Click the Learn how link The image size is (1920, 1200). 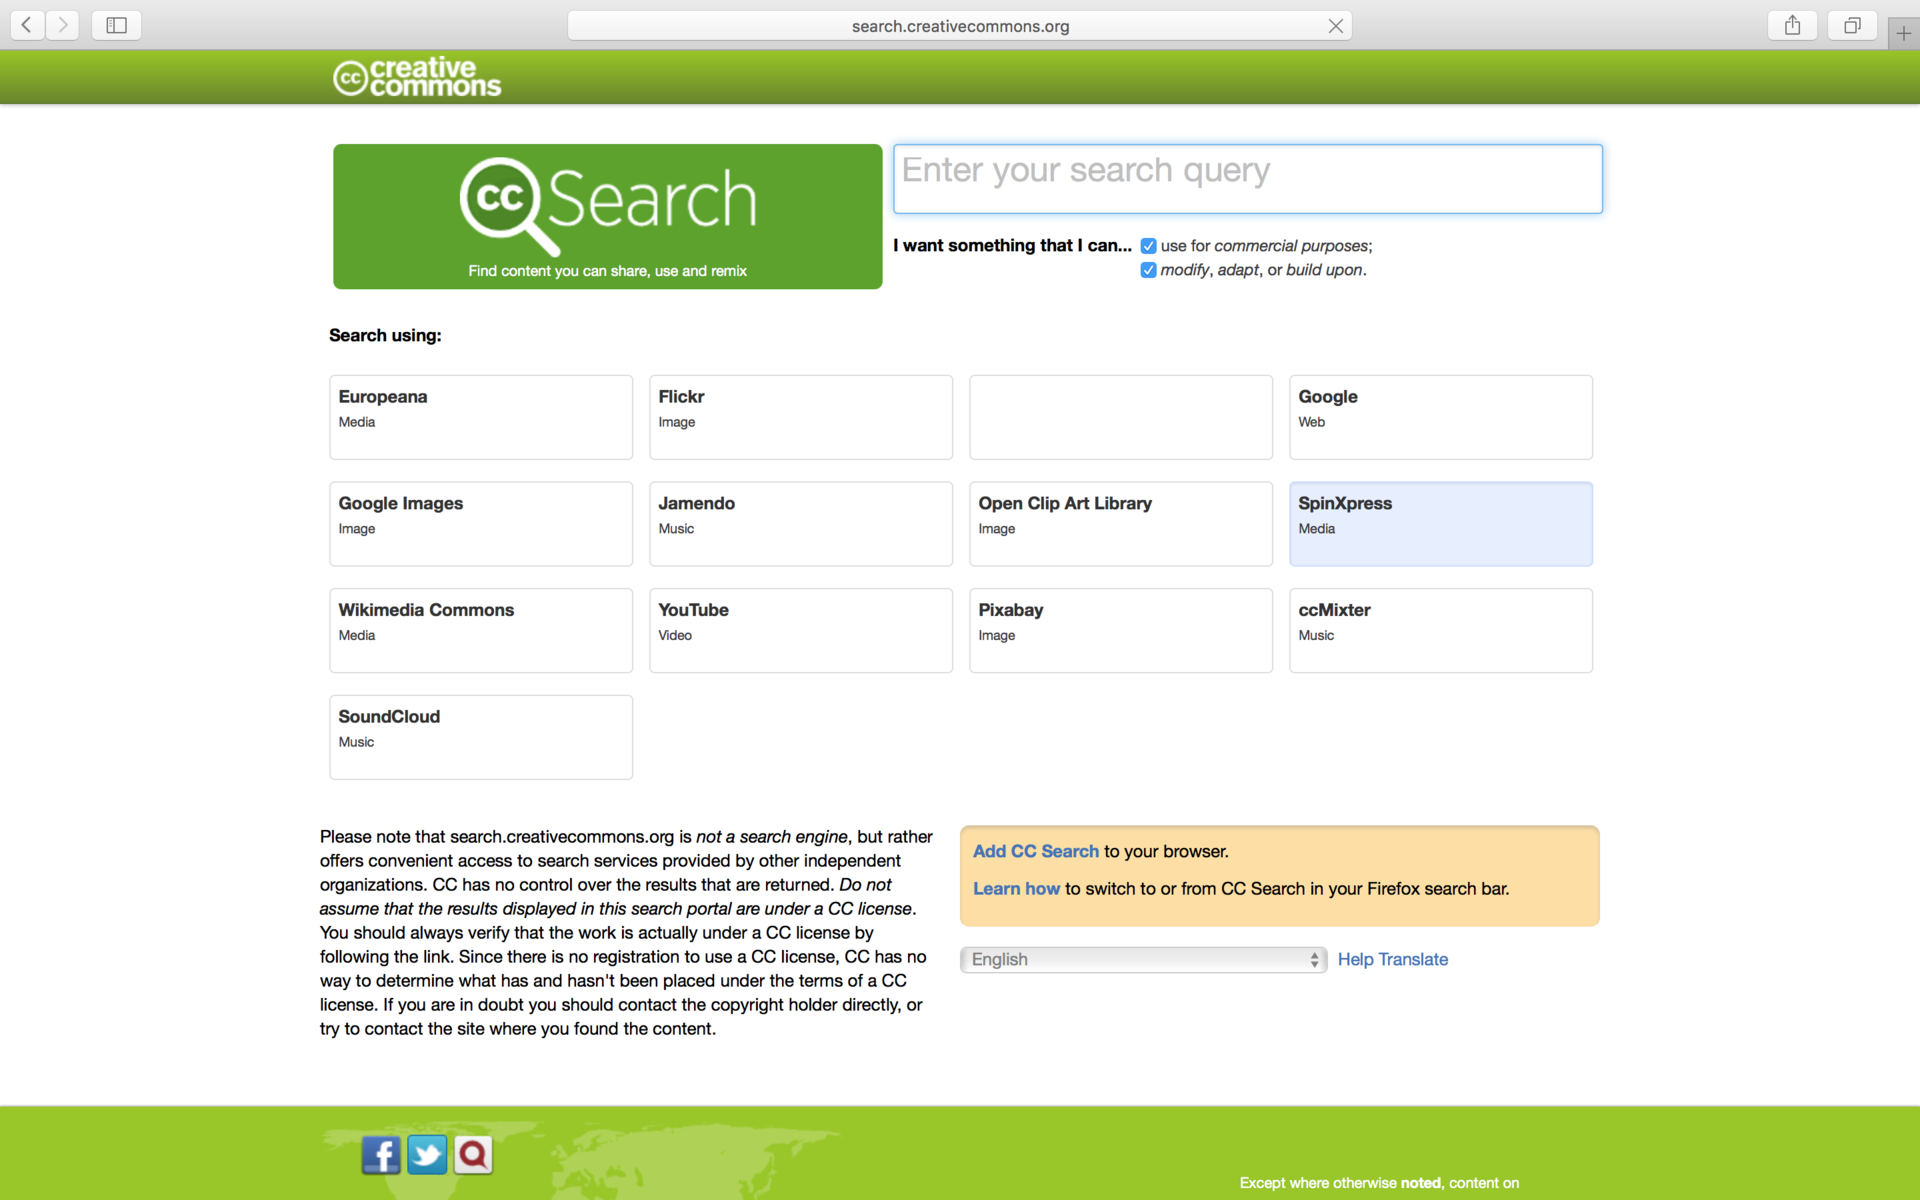[1016, 888]
